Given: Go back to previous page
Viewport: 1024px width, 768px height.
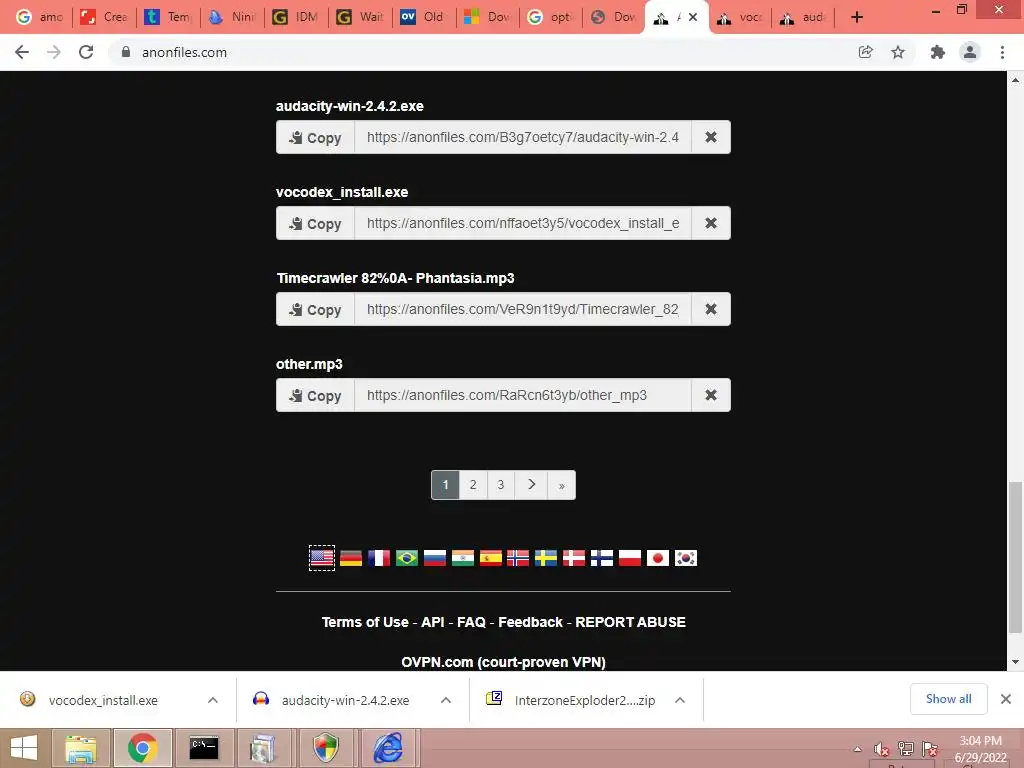Looking at the screenshot, I should tap(22, 52).
